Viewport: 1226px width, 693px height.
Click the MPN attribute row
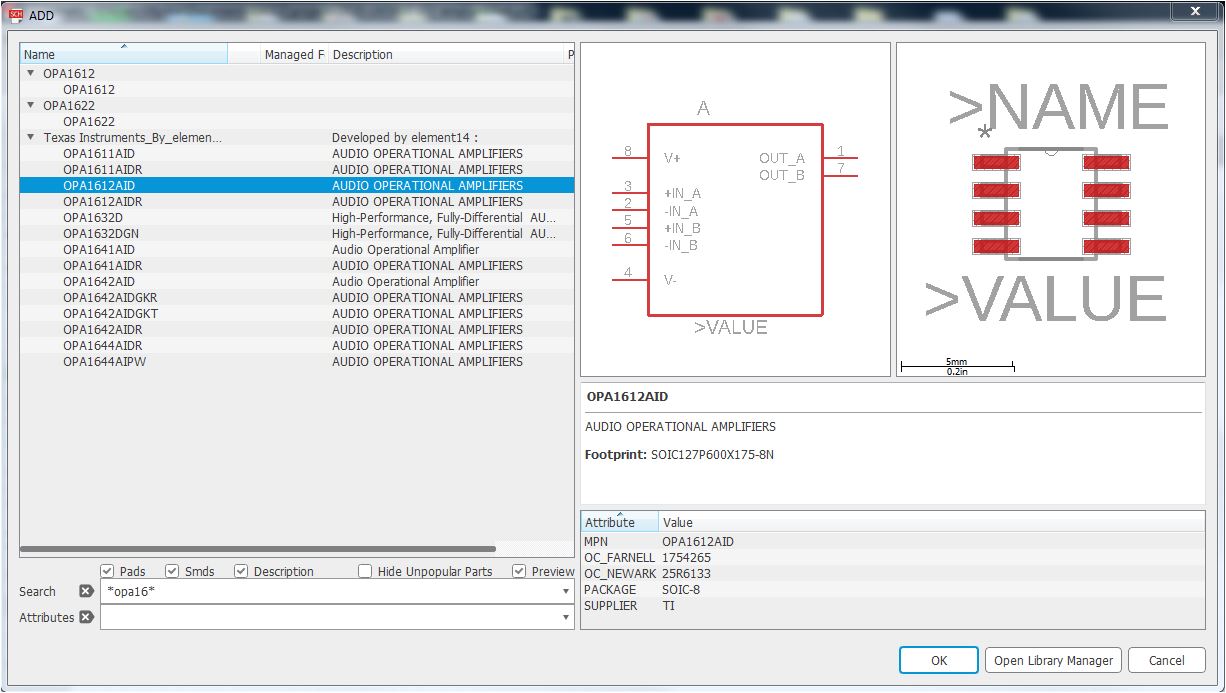pyautogui.click(x=893, y=541)
